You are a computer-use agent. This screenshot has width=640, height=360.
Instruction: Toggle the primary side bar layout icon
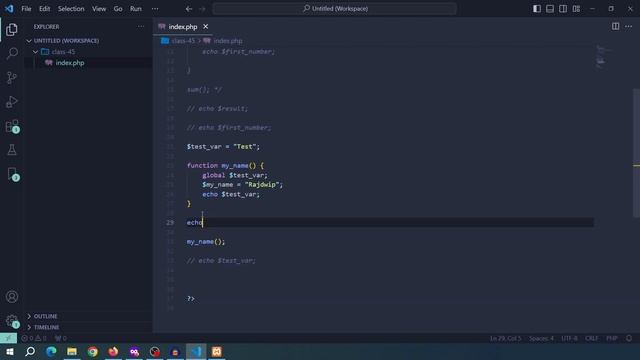click(537, 9)
